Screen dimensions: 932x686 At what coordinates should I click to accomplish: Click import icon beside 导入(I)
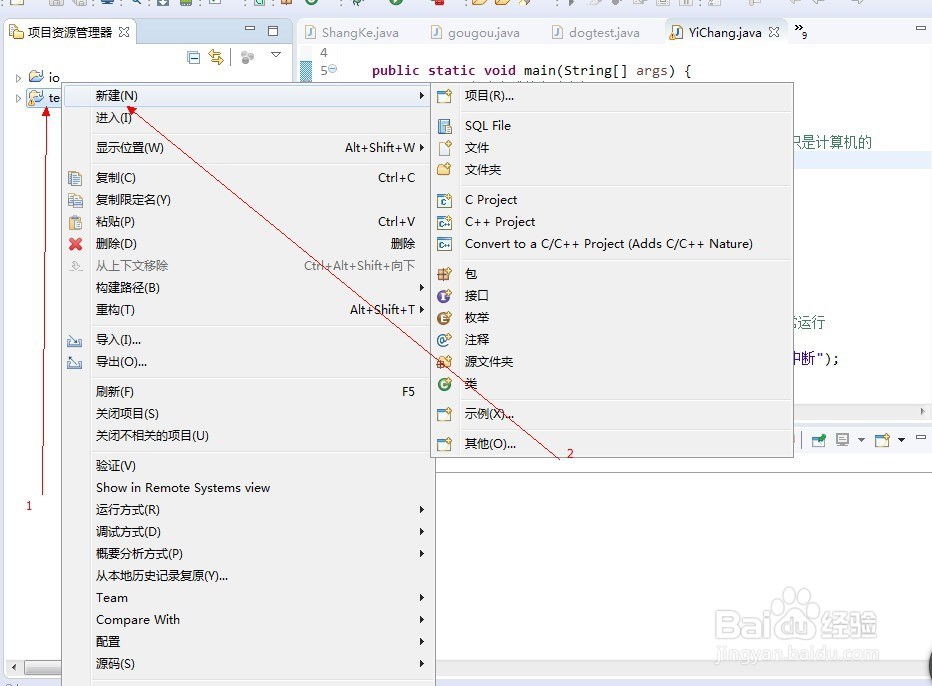tap(75, 340)
